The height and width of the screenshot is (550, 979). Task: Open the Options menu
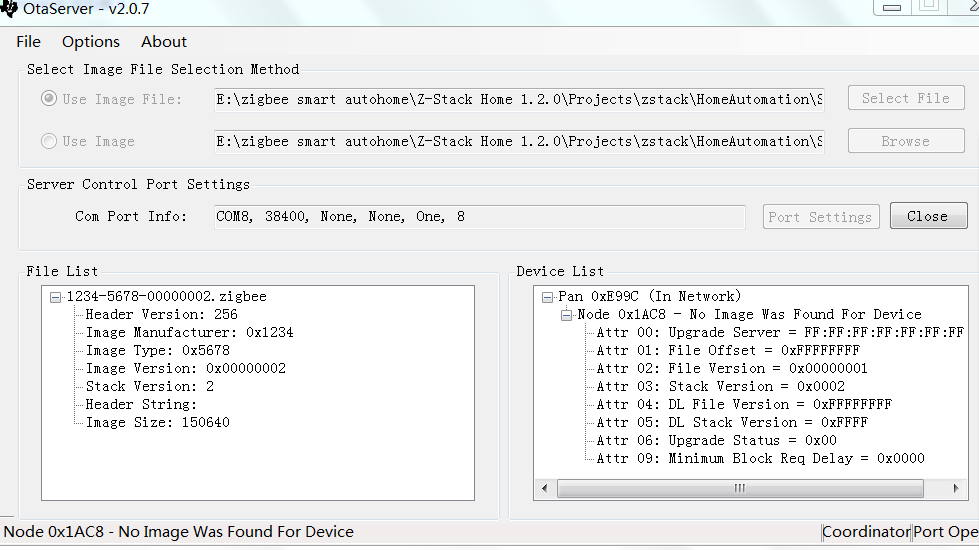[90, 42]
